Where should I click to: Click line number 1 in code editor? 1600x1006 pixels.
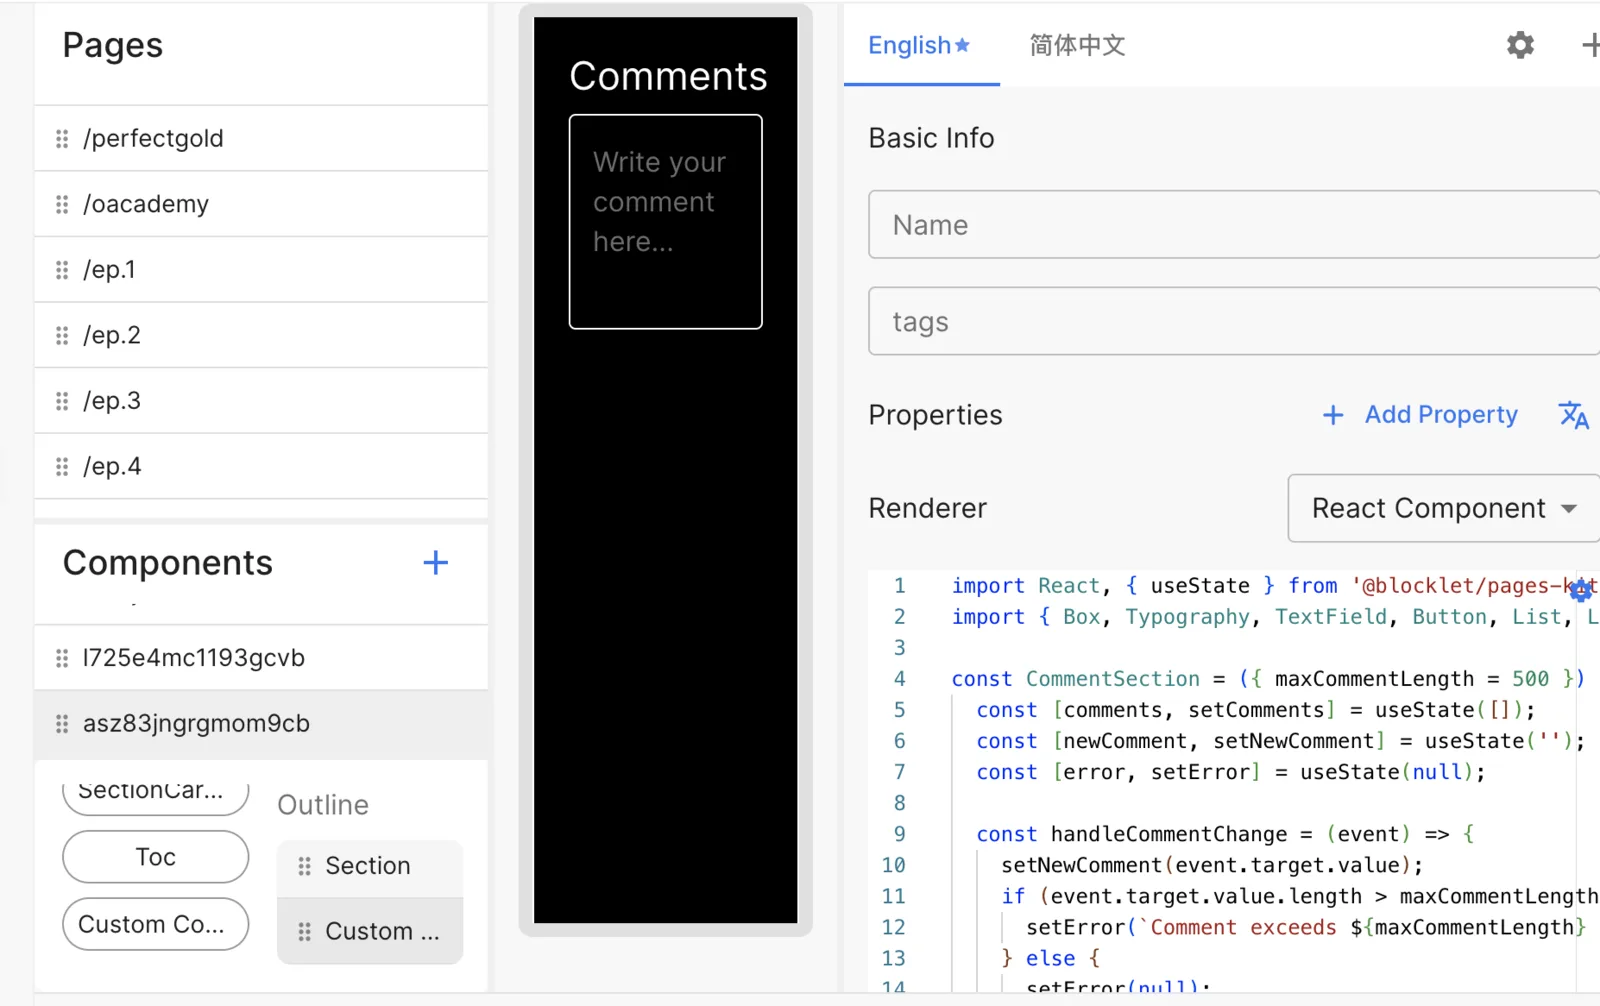[899, 586]
